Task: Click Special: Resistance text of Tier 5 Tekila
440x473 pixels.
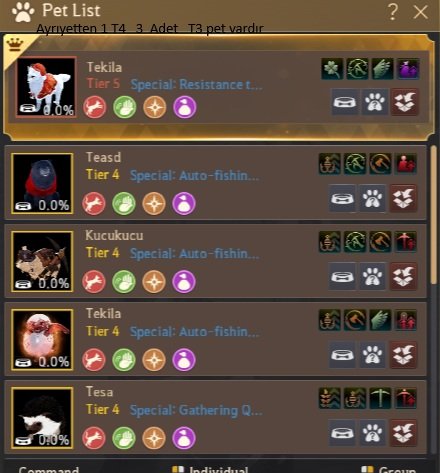Action: click(x=196, y=85)
